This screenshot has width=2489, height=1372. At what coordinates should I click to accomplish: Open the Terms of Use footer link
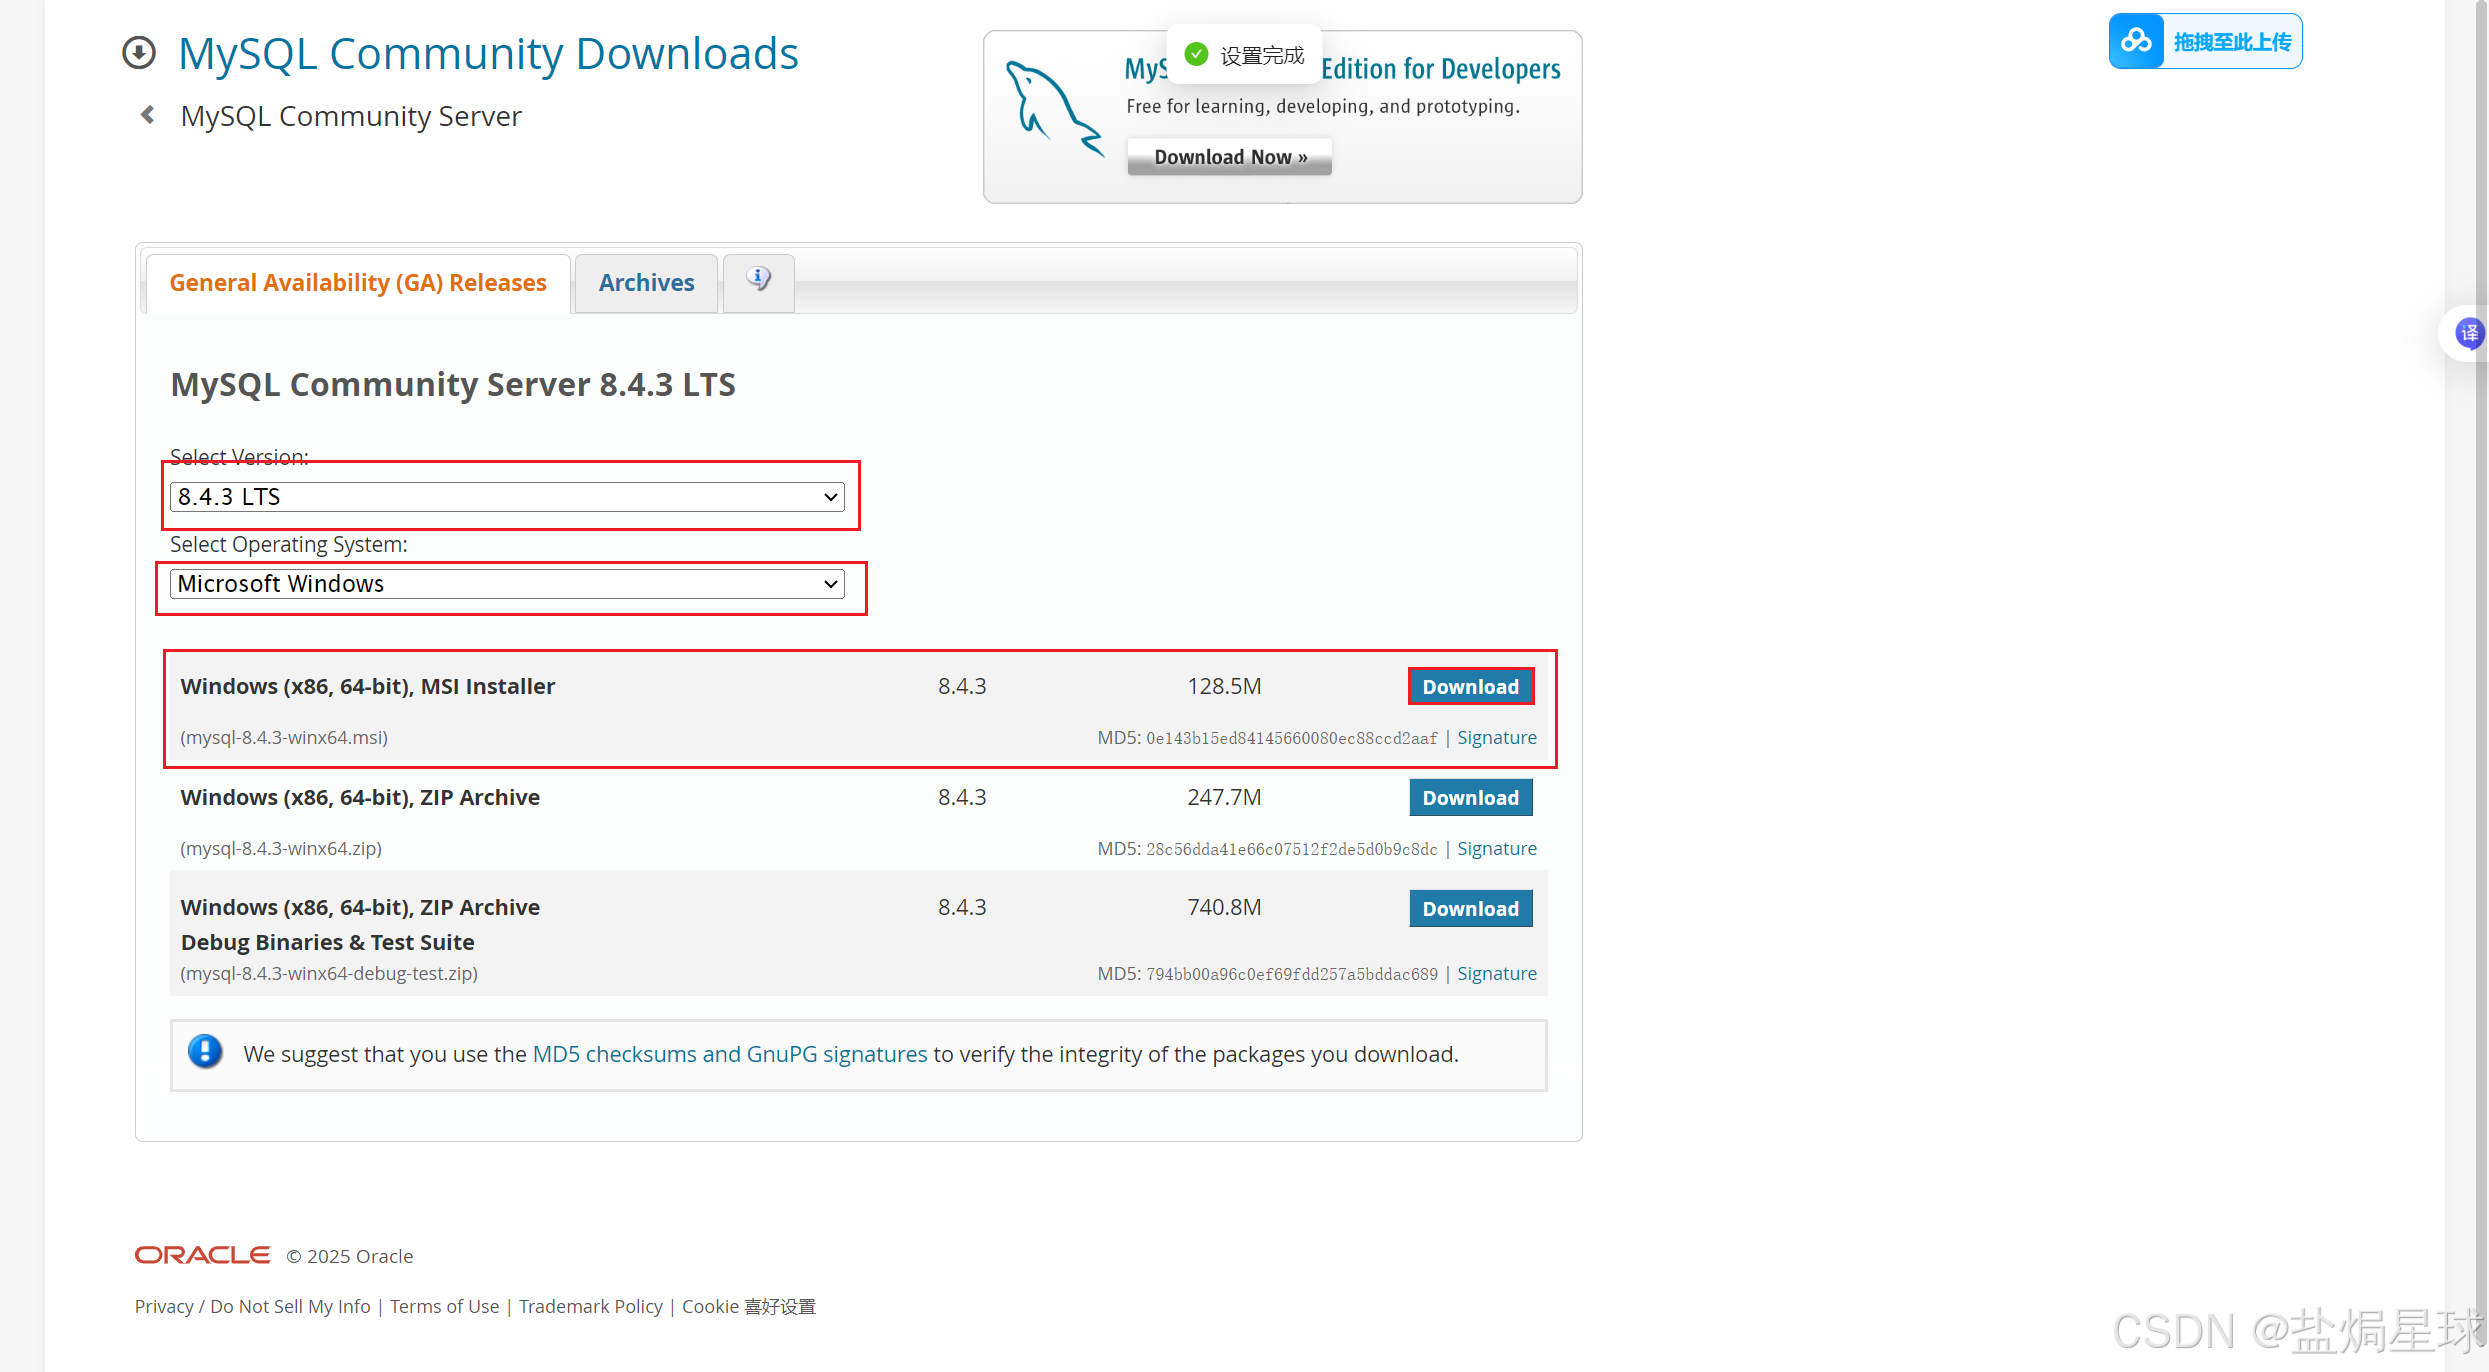pyautogui.click(x=444, y=1307)
